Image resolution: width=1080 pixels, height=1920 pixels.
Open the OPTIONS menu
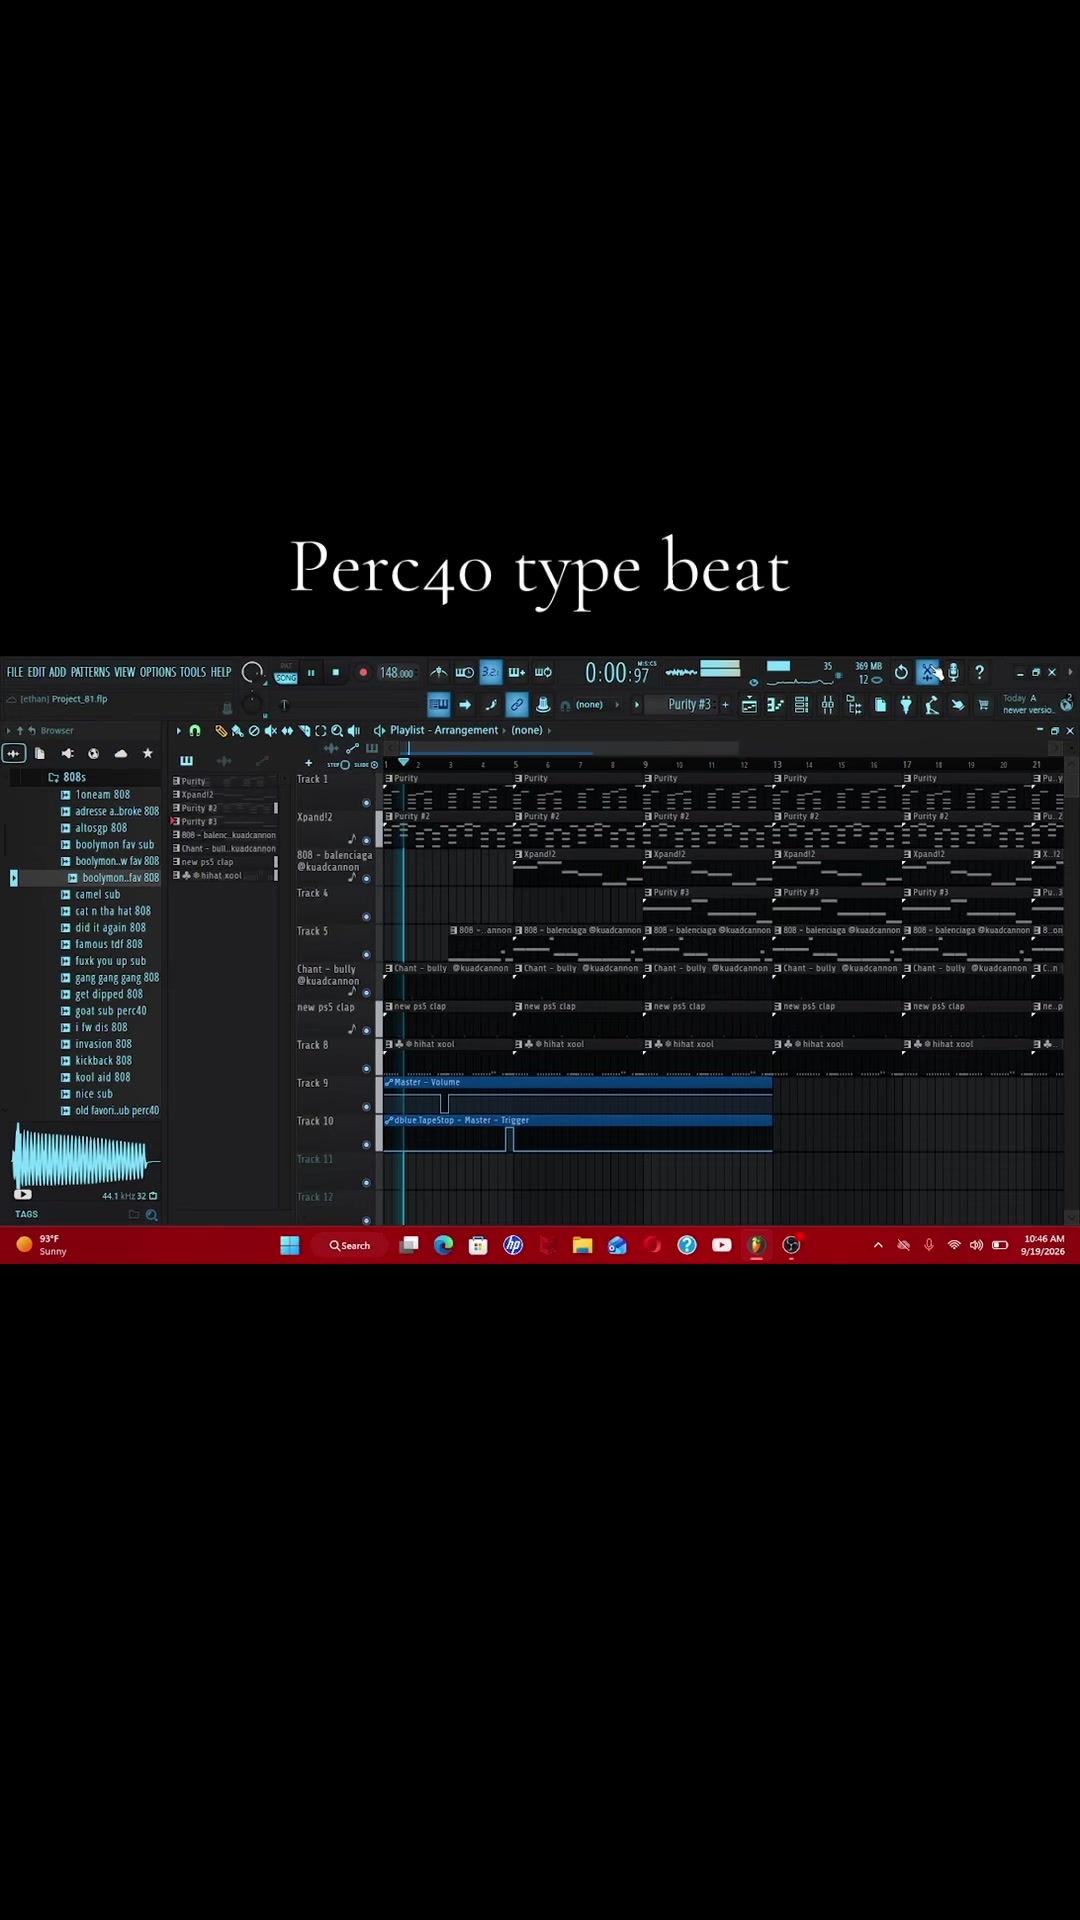coord(158,673)
